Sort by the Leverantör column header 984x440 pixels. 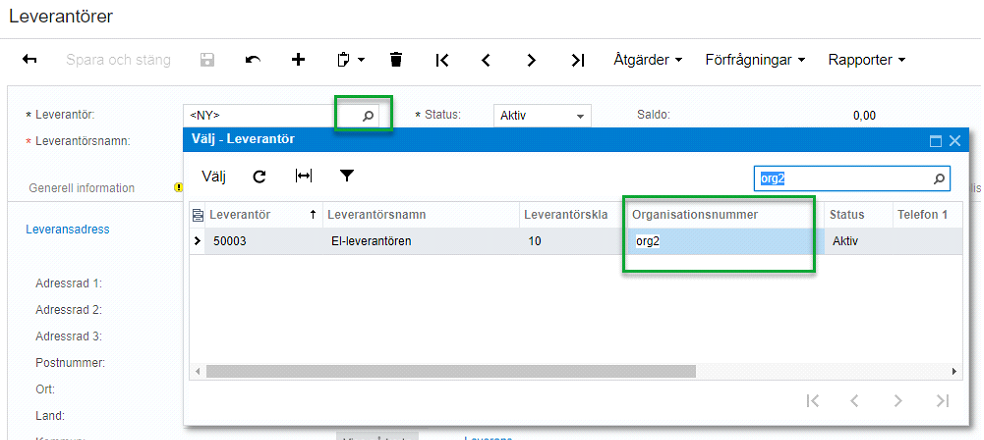coord(264,215)
